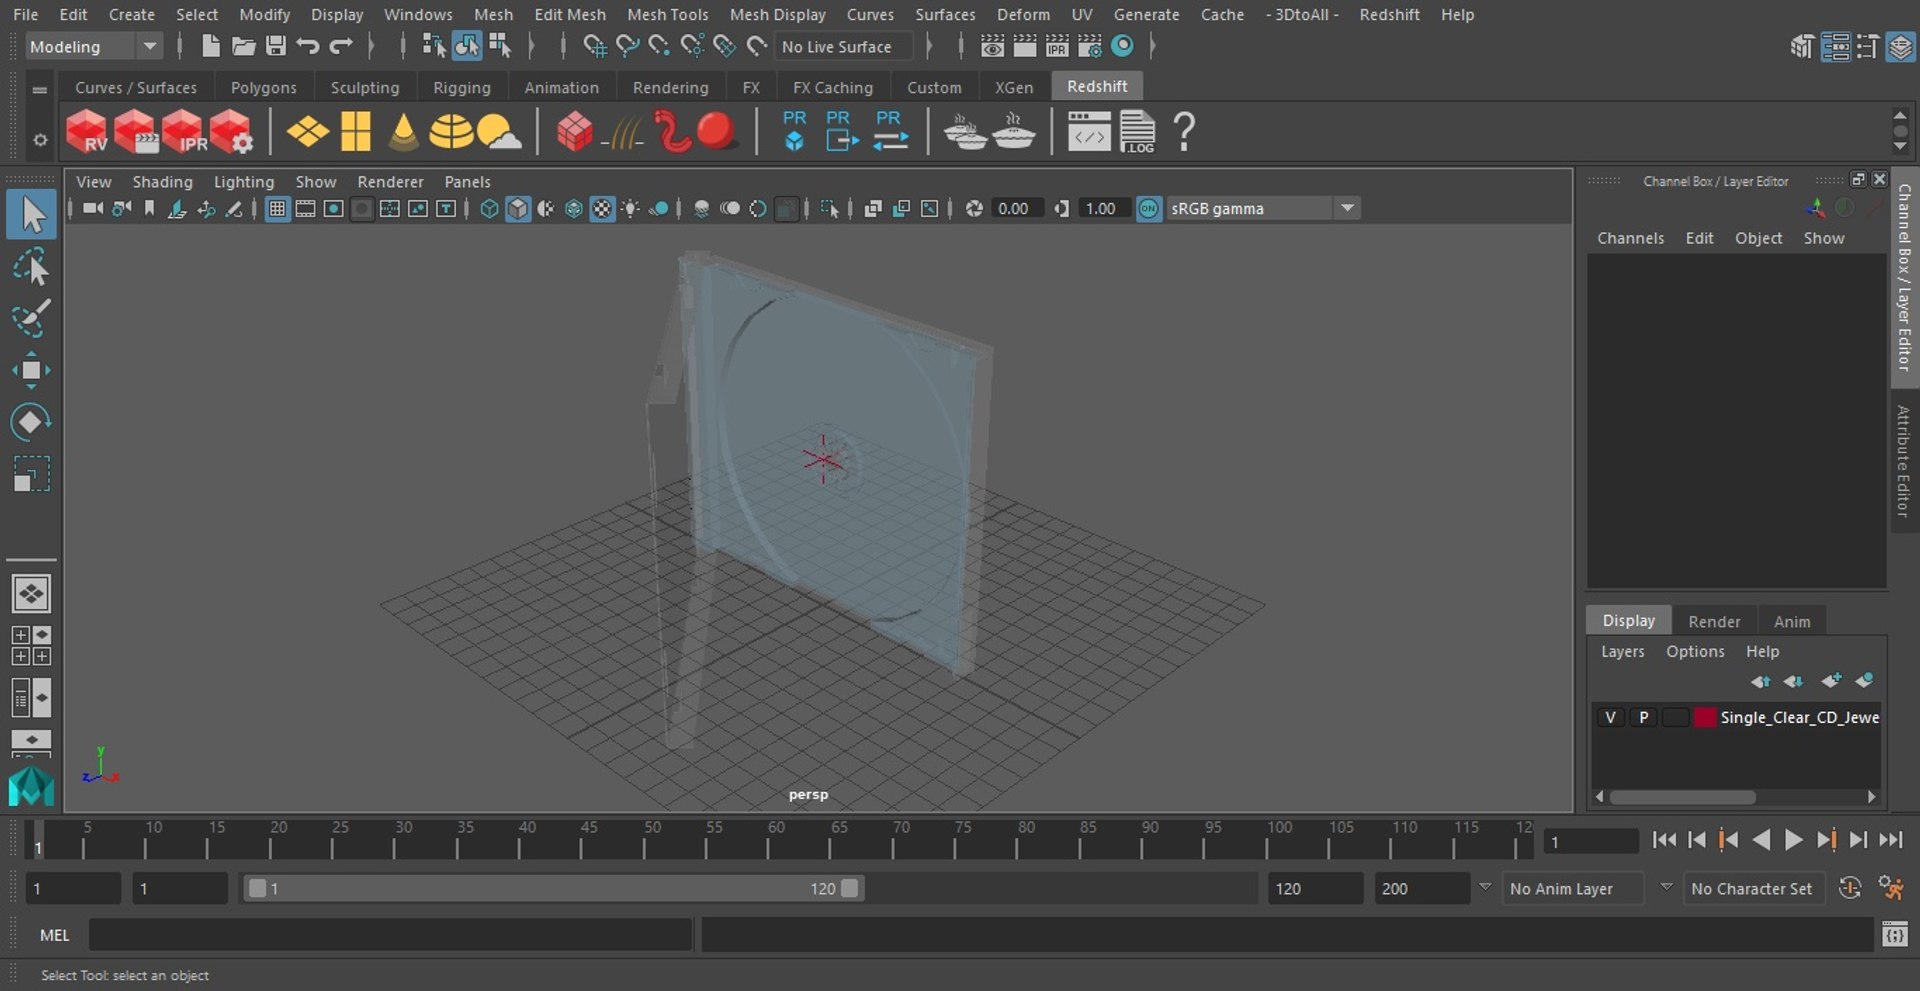Select the Paint selection tool
Viewport: 1920px width, 991px height.
point(31,318)
